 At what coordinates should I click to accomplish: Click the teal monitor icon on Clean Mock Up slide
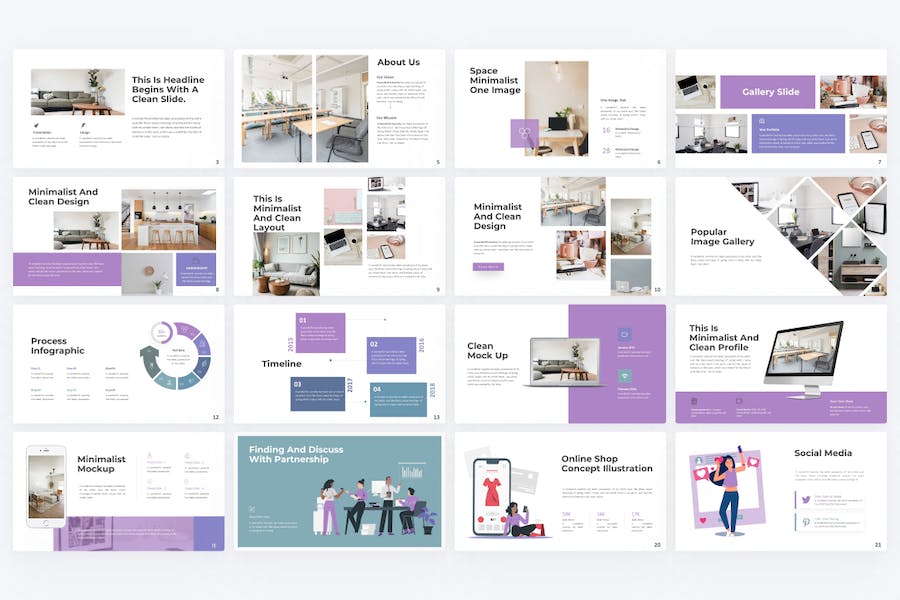624,334
